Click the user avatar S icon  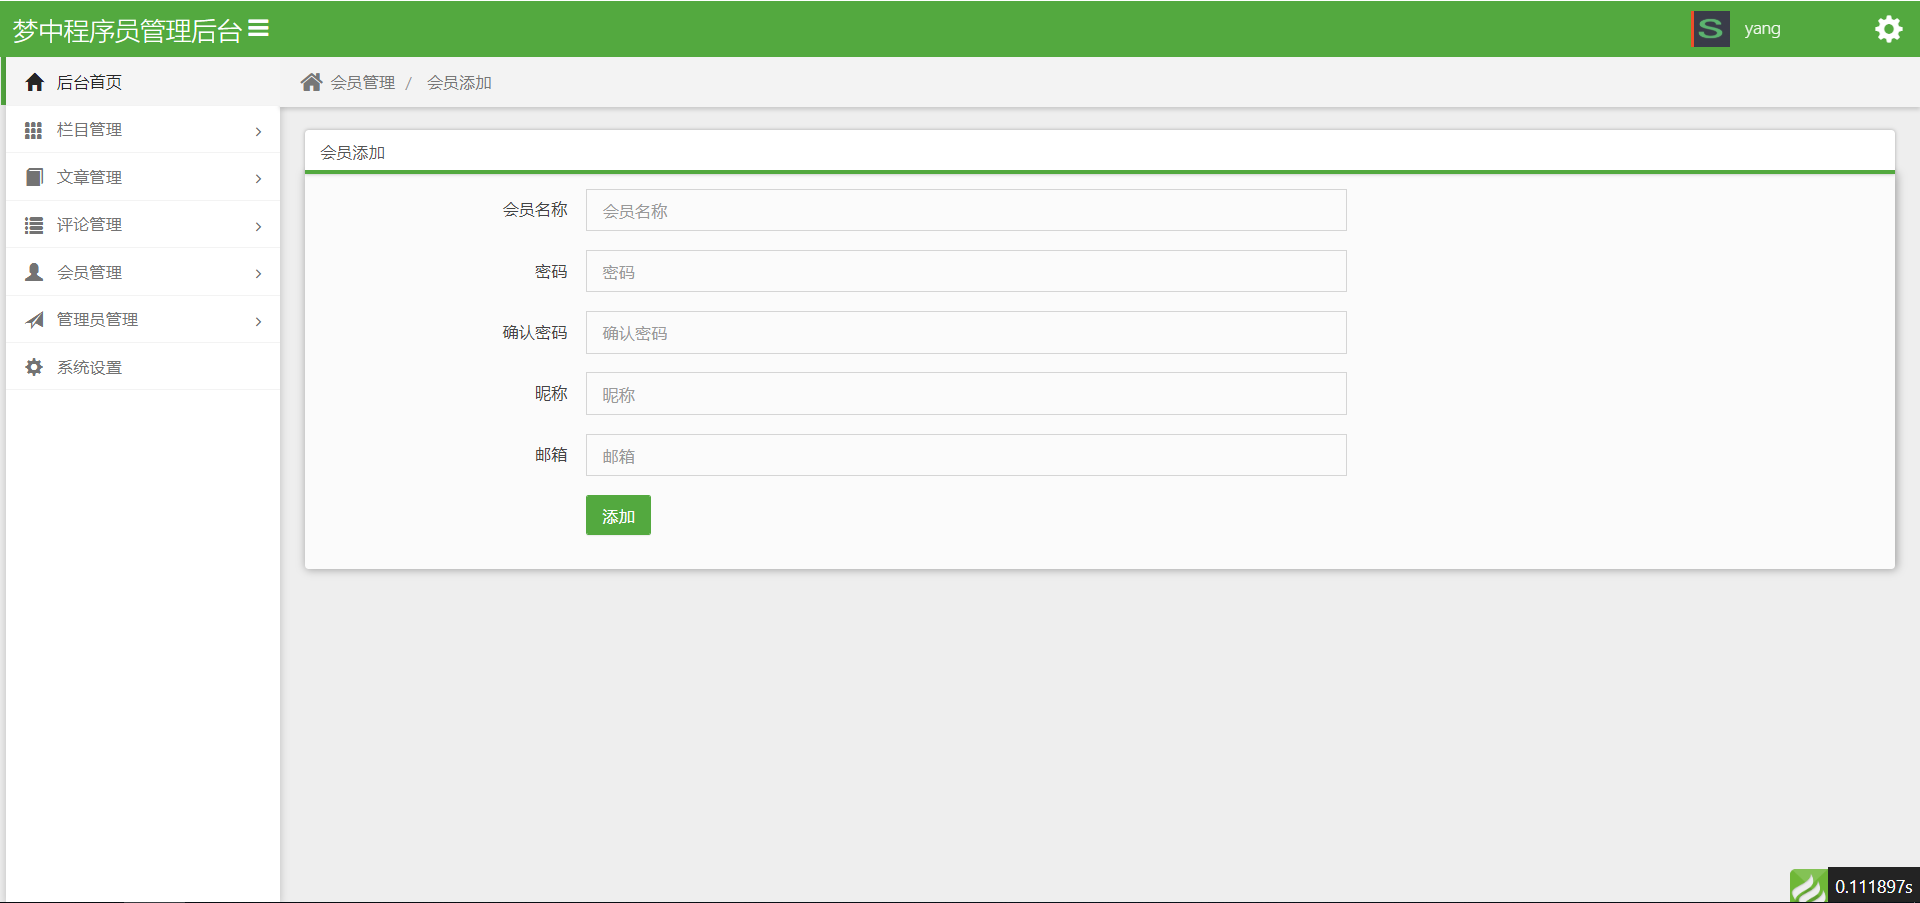pyautogui.click(x=1711, y=29)
